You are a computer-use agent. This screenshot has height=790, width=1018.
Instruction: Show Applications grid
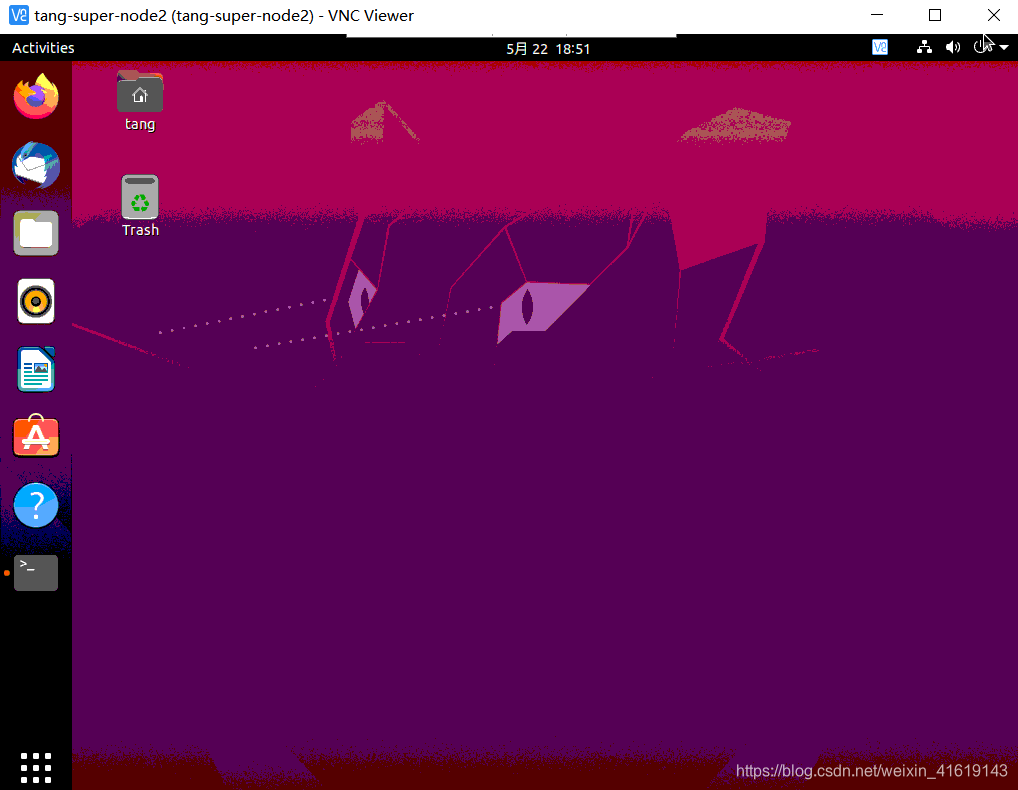point(36,768)
